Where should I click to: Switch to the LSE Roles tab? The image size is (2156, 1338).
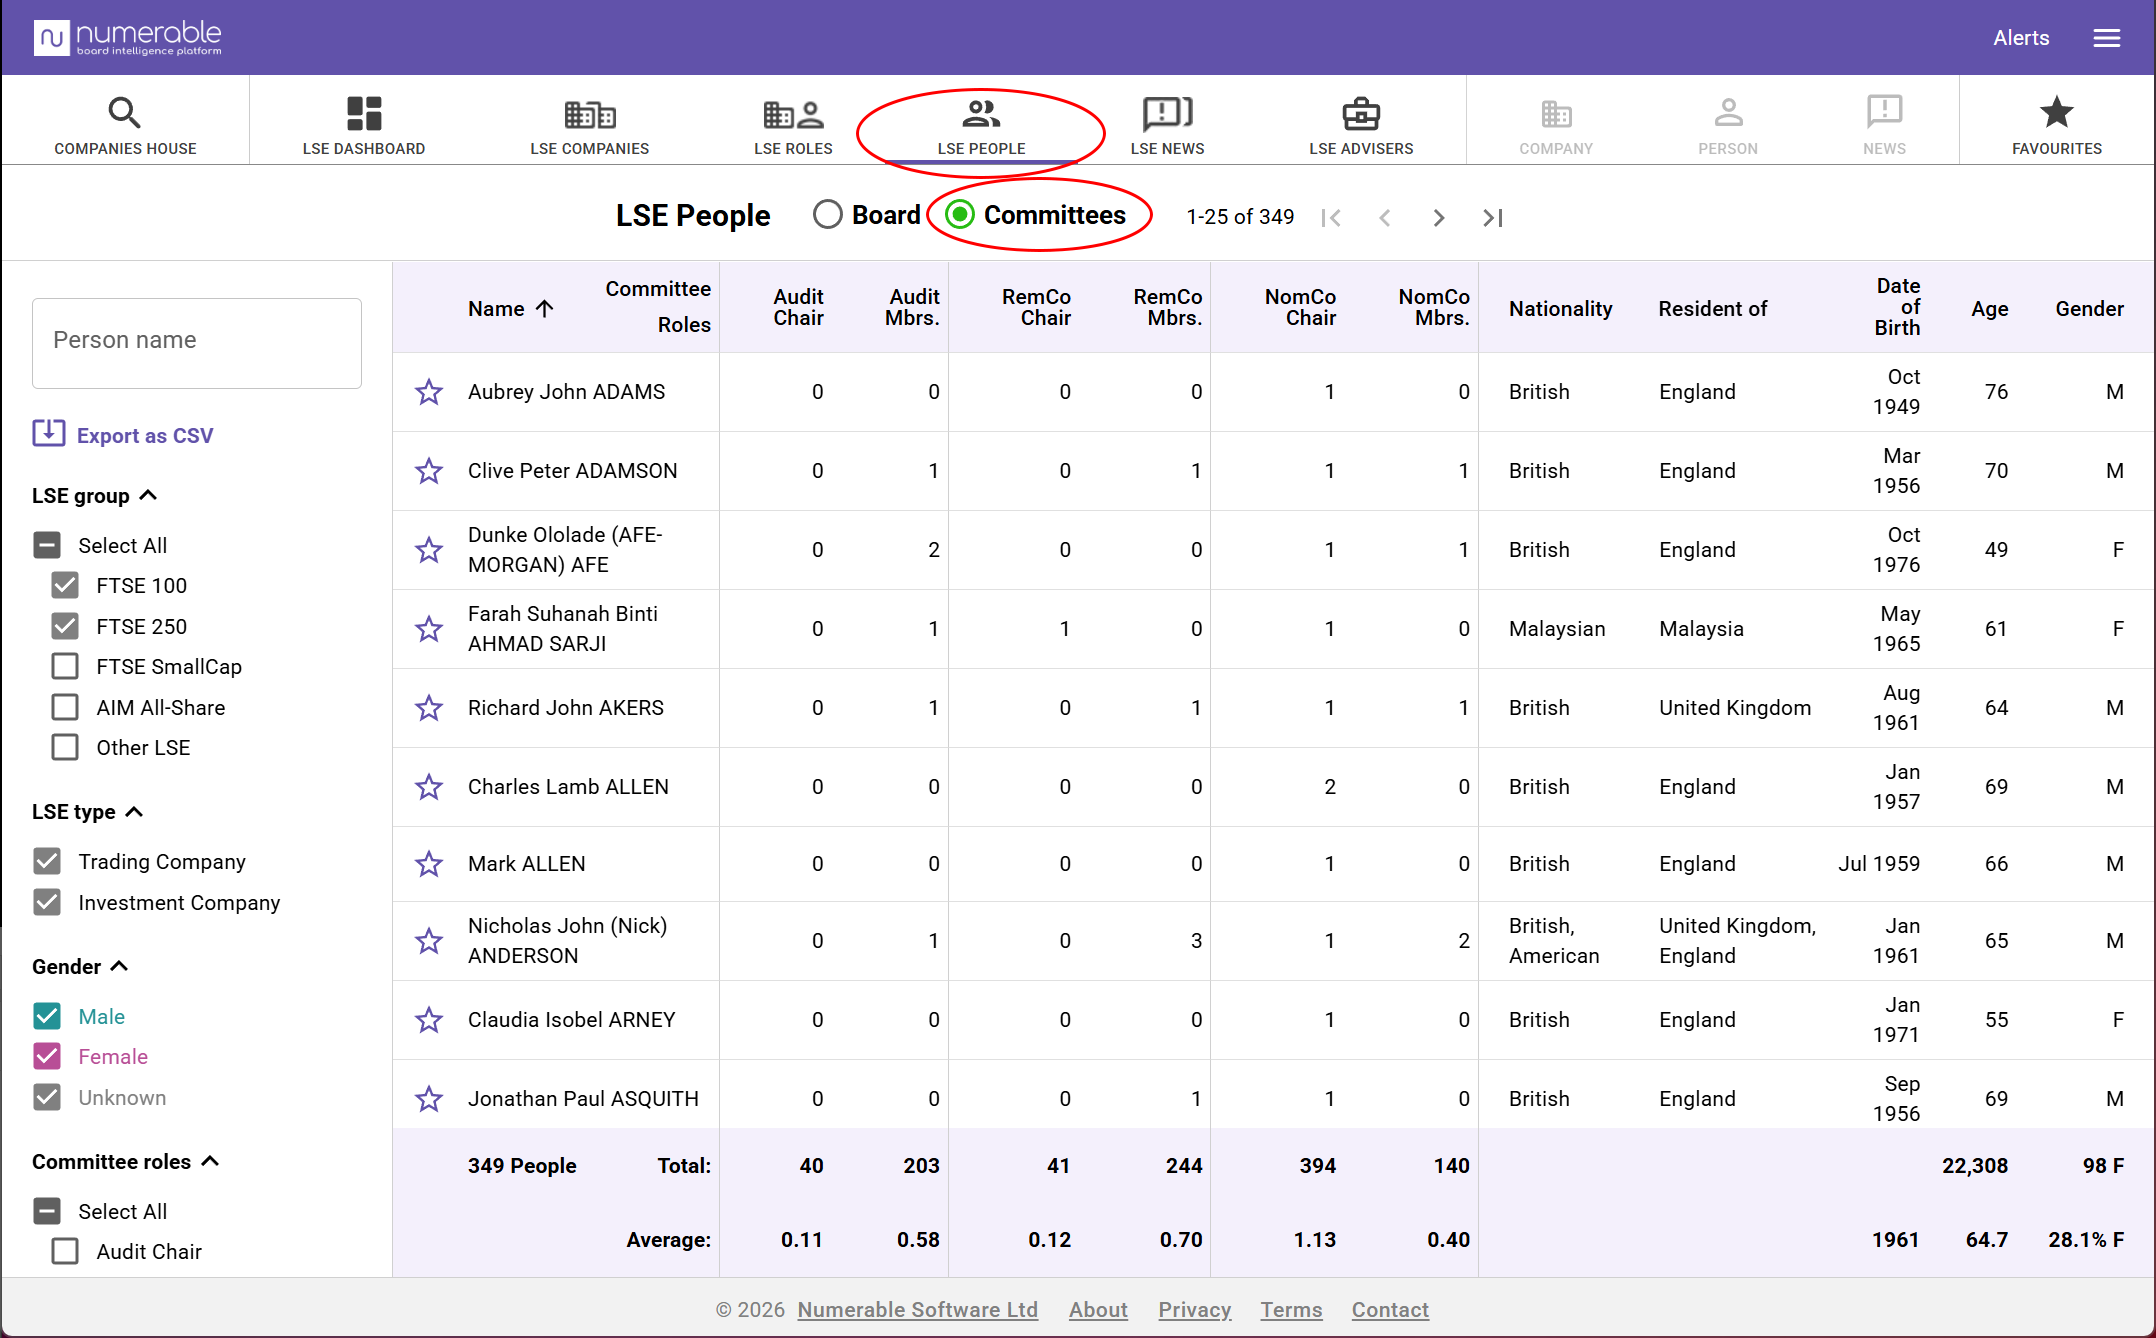pos(793,123)
